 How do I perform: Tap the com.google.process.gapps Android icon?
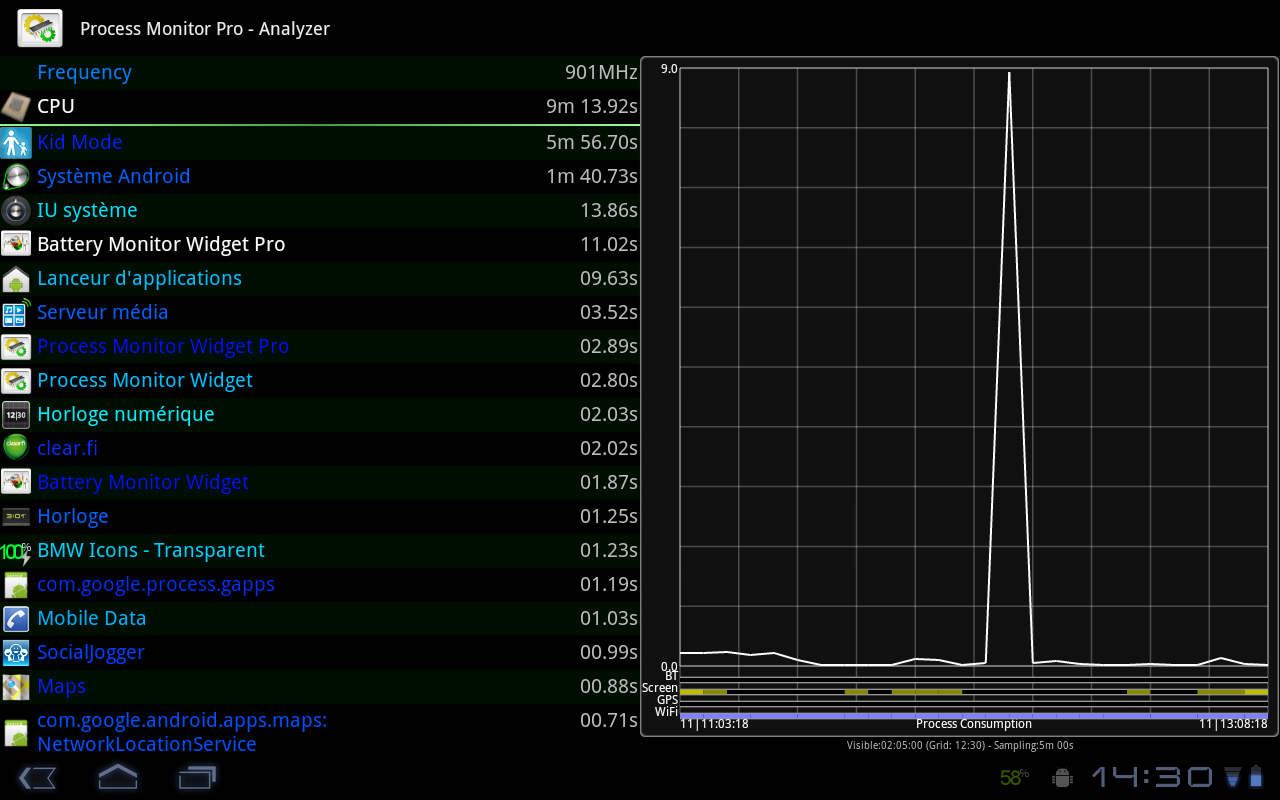(15, 584)
